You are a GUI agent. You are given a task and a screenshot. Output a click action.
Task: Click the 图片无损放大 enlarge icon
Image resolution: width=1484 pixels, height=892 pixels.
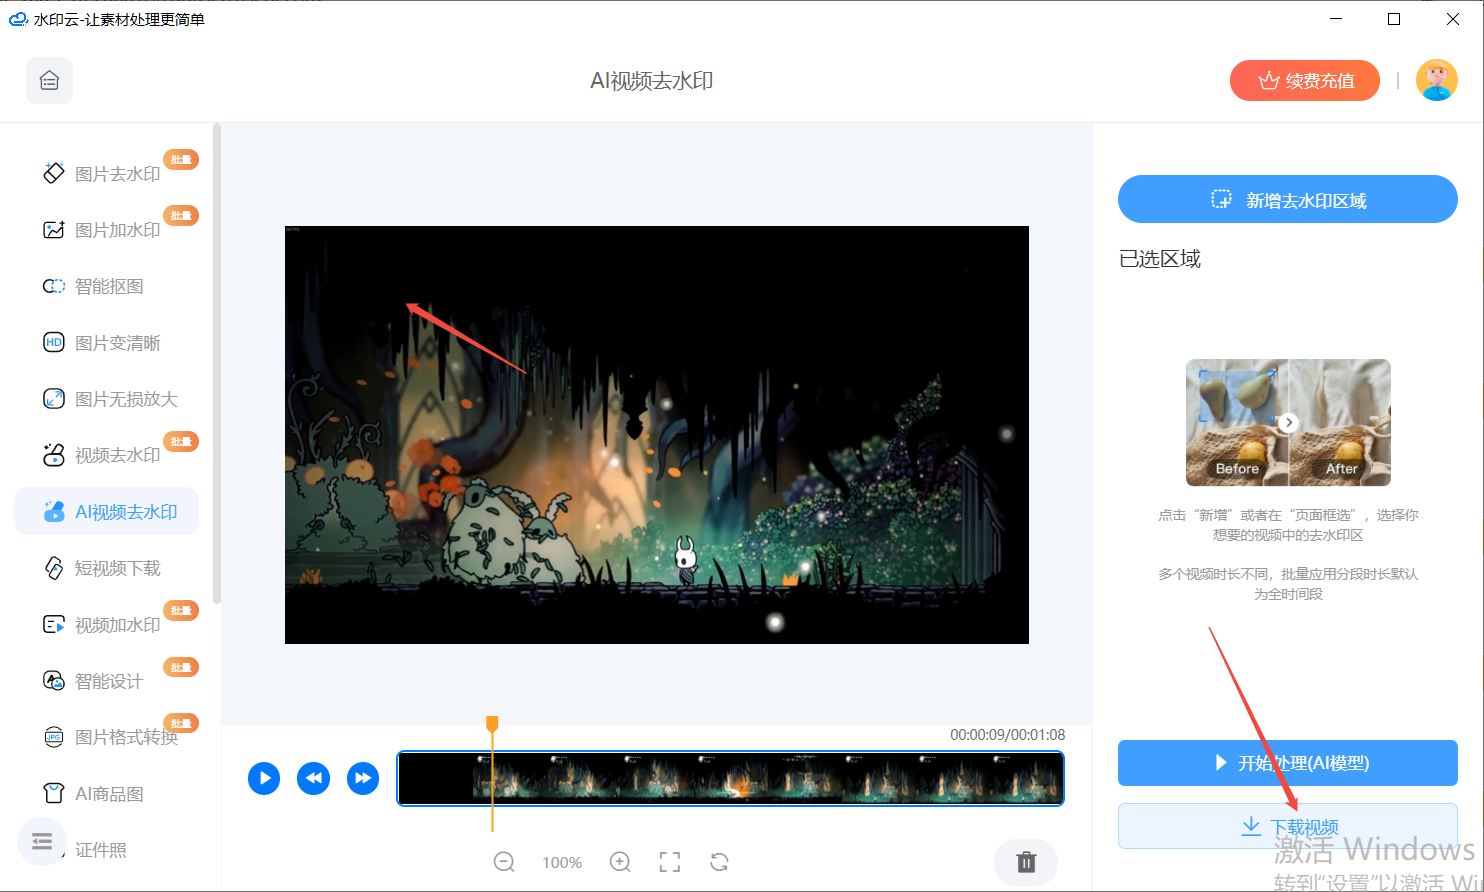point(54,399)
